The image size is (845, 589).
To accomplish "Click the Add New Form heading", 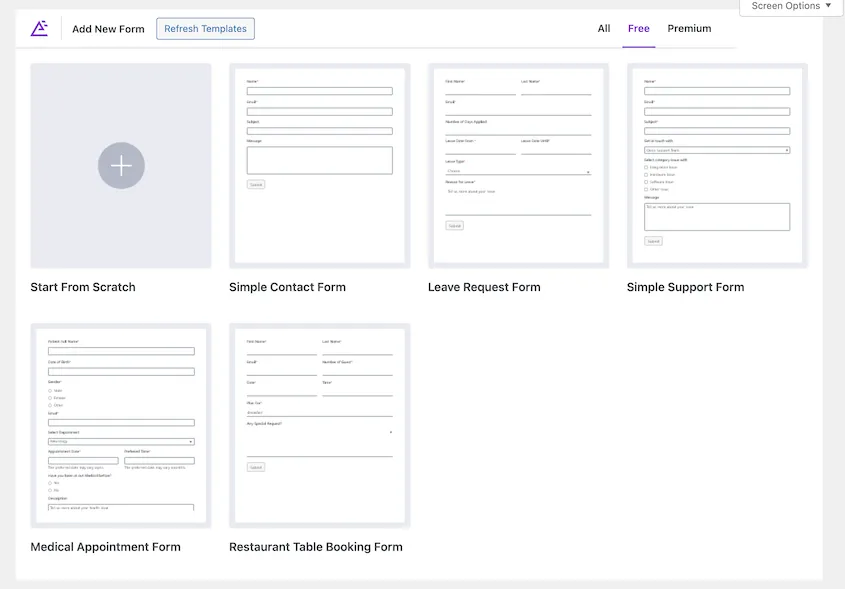I will [x=108, y=29].
